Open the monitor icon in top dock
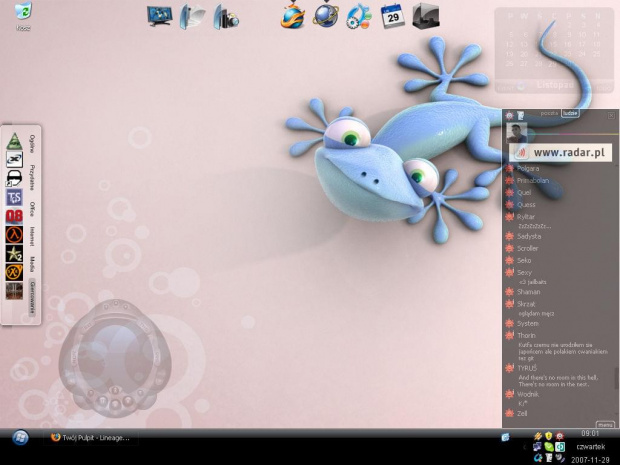 click(x=159, y=15)
